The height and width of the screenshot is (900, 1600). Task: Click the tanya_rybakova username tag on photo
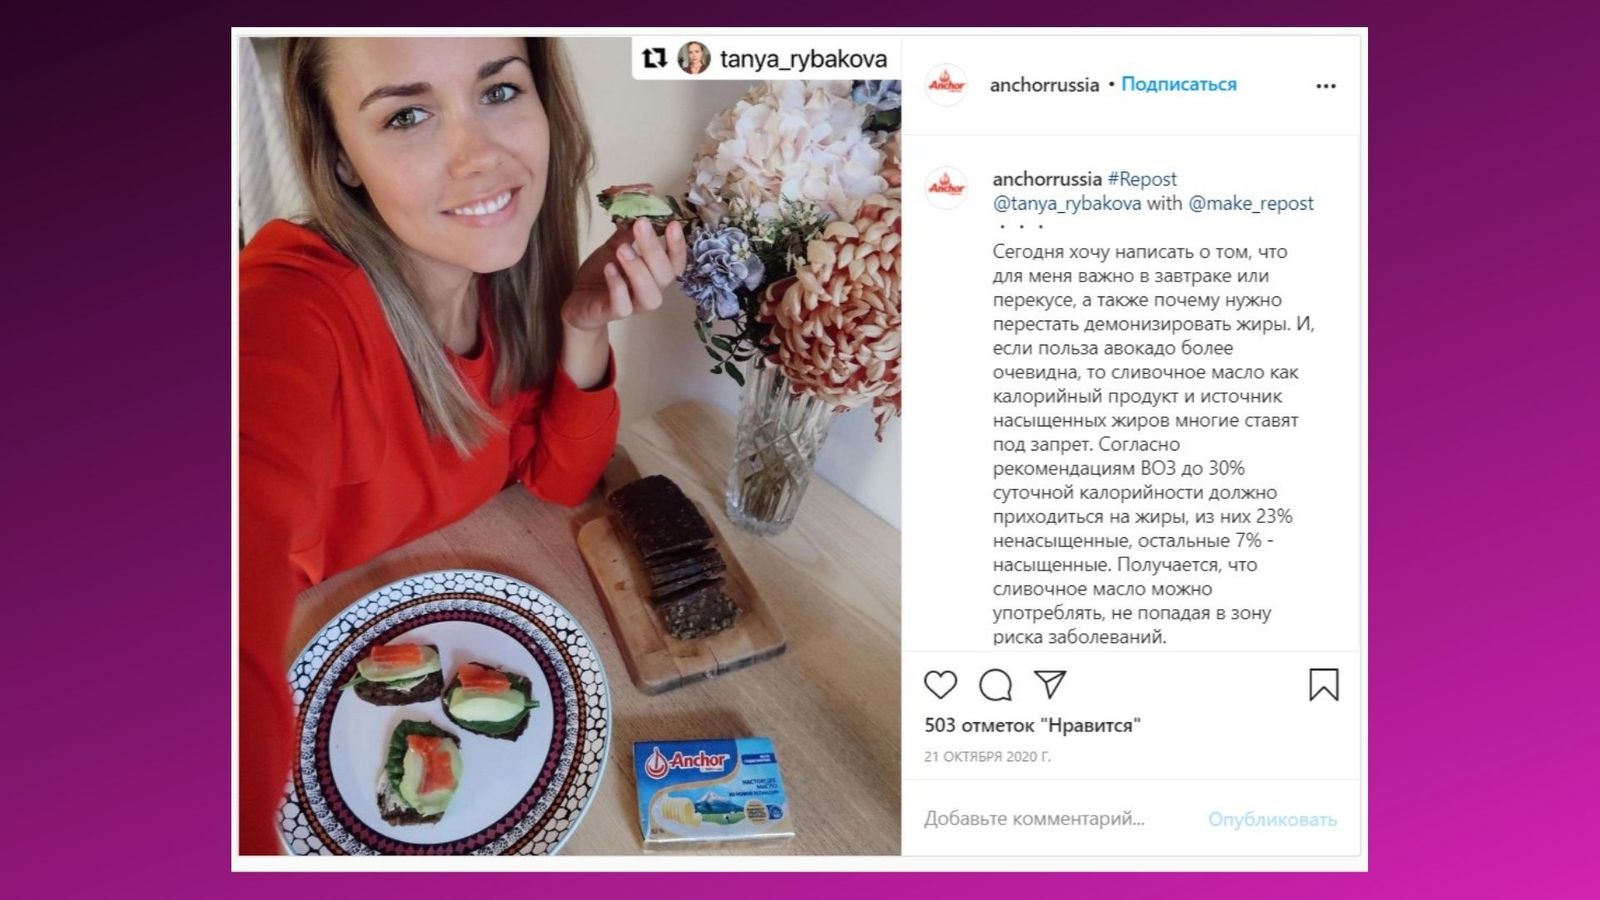(x=803, y=60)
